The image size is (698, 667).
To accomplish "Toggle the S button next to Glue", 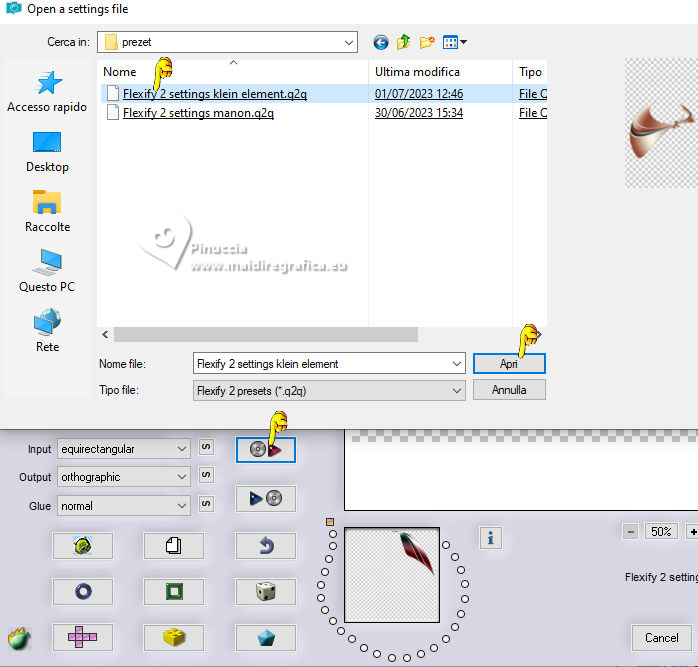I will click(x=206, y=504).
